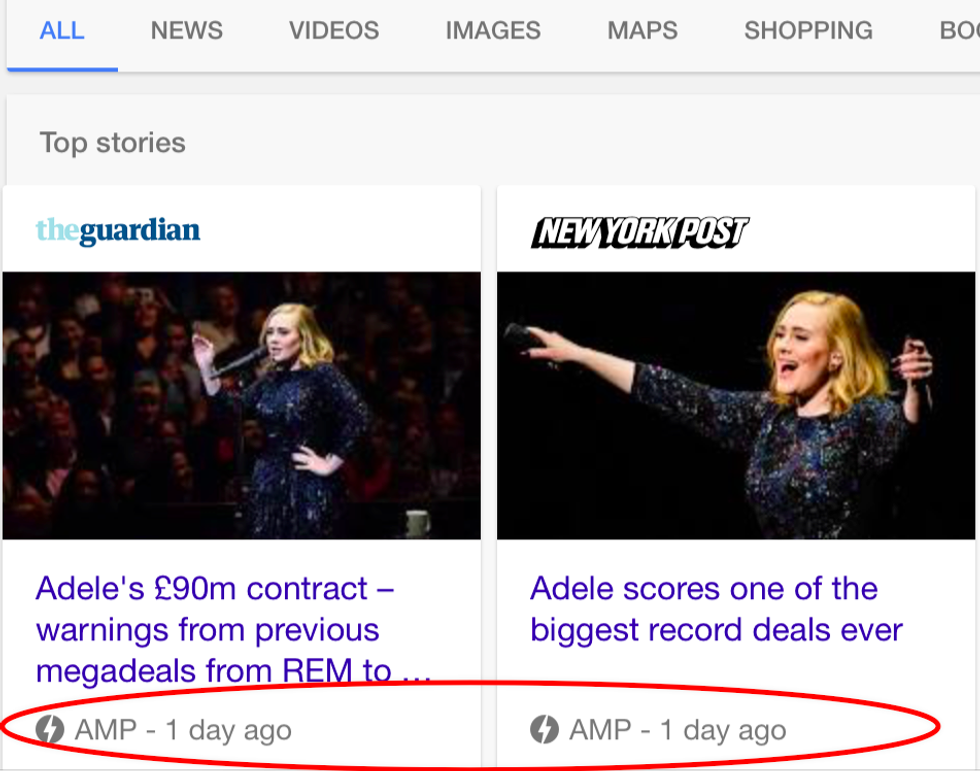Go to the VIDEOS tab
This screenshot has height=771, width=980.
pyautogui.click(x=334, y=31)
